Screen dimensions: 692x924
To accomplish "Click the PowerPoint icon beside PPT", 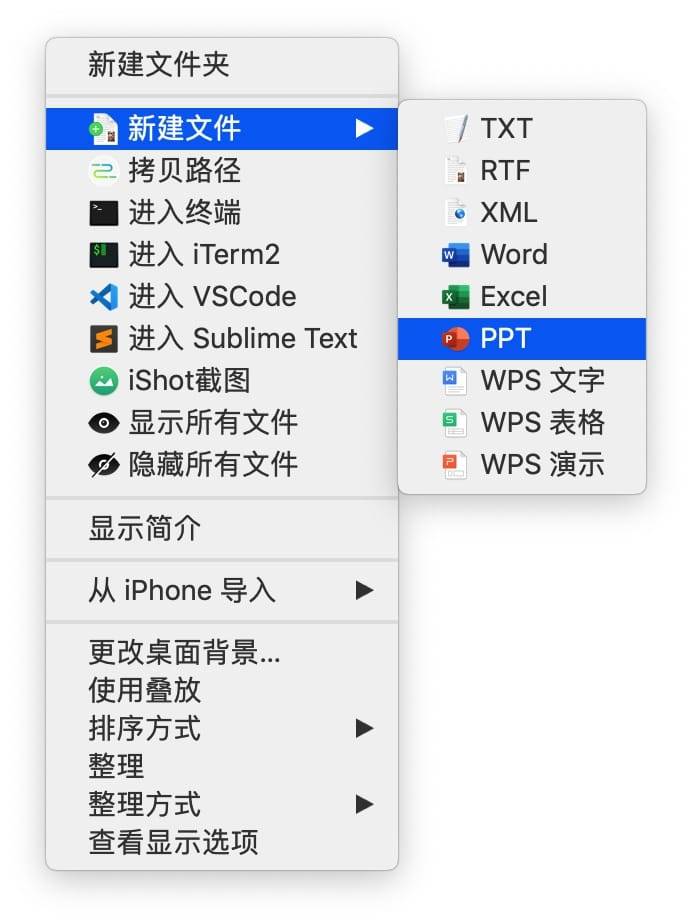I will (x=455, y=339).
